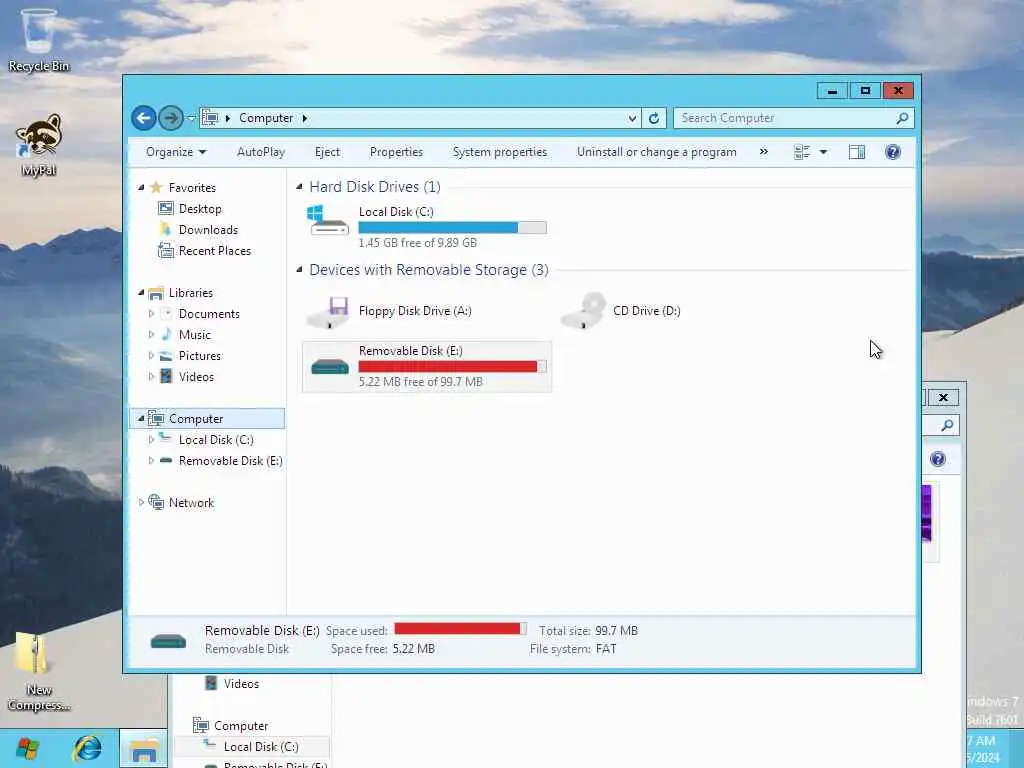The image size is (1024, 768).
Task: Open Recent Places under Favorites
Action: point(214,251)
